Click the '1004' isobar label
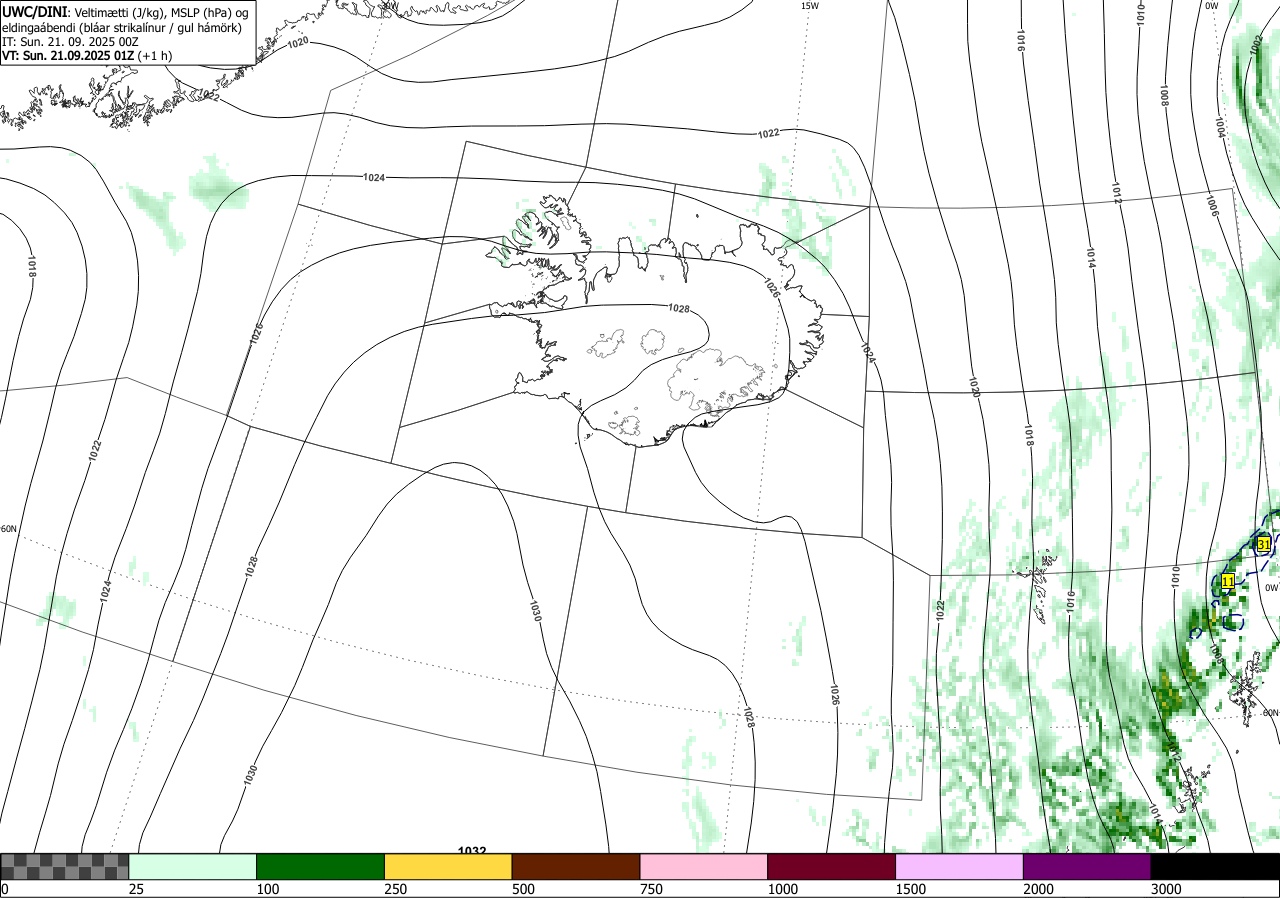This screenshot has width=1280, height=898. (x=1220, y=128)
